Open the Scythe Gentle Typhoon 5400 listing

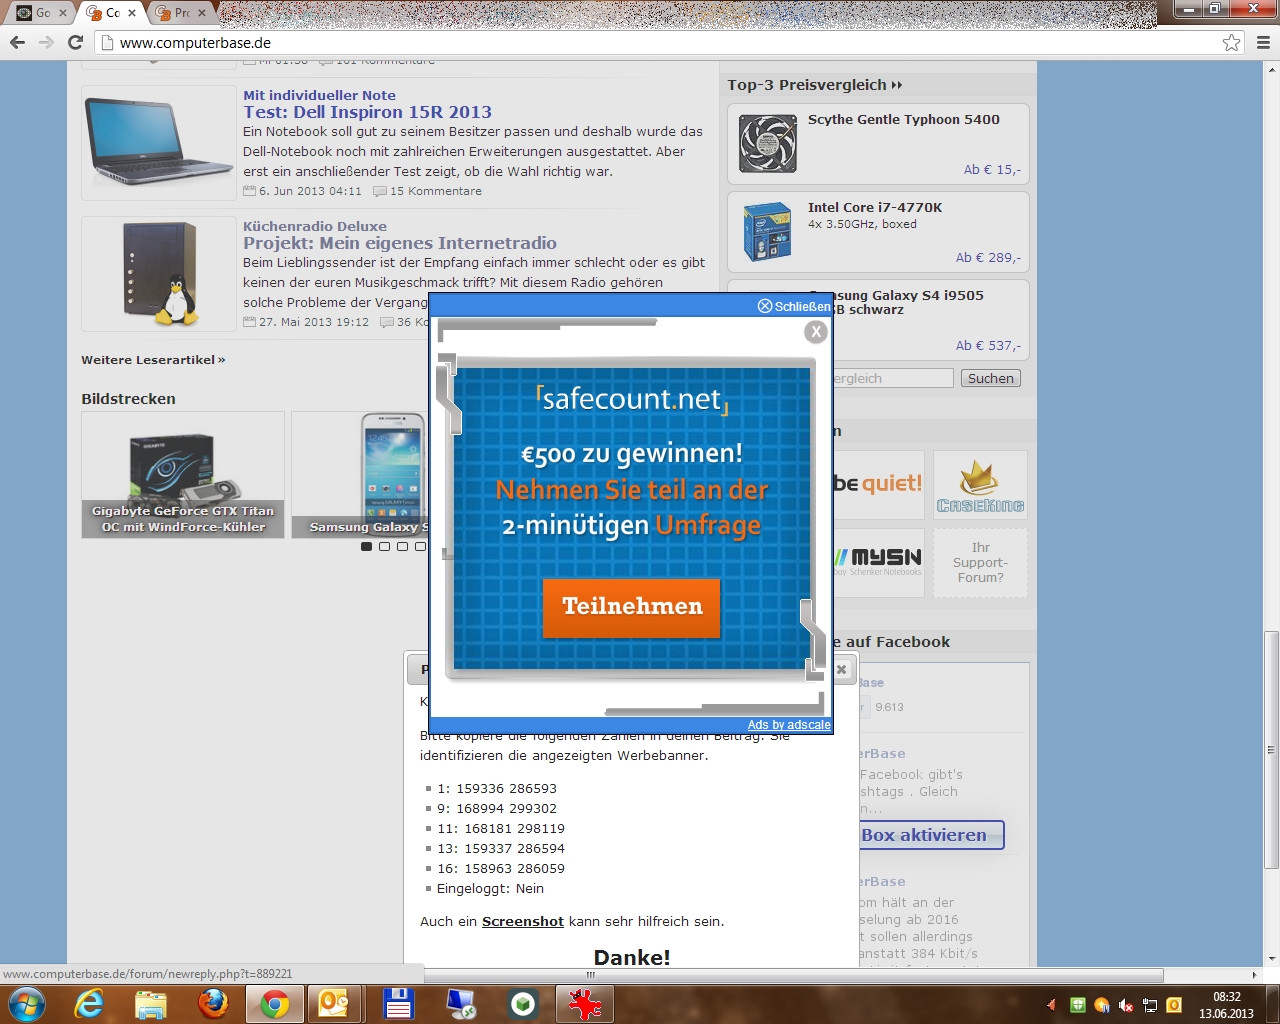904,119
